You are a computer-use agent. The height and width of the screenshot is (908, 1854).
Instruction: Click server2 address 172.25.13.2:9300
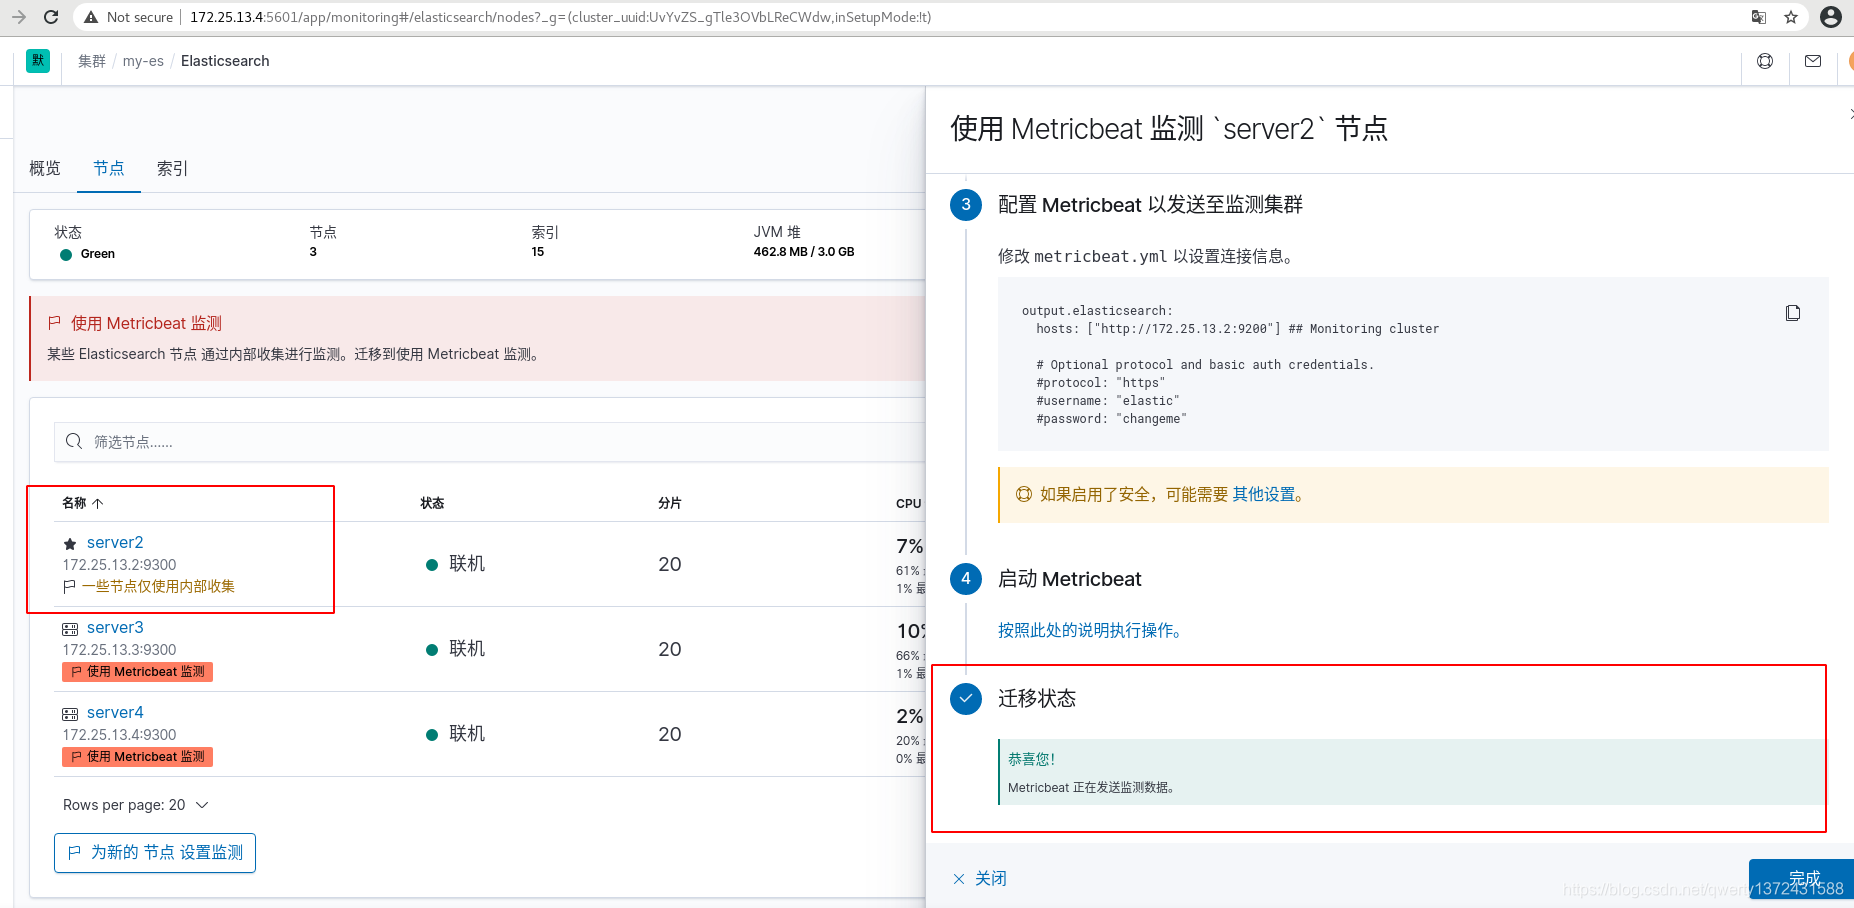pyautogui.click(x=119, y=565)
